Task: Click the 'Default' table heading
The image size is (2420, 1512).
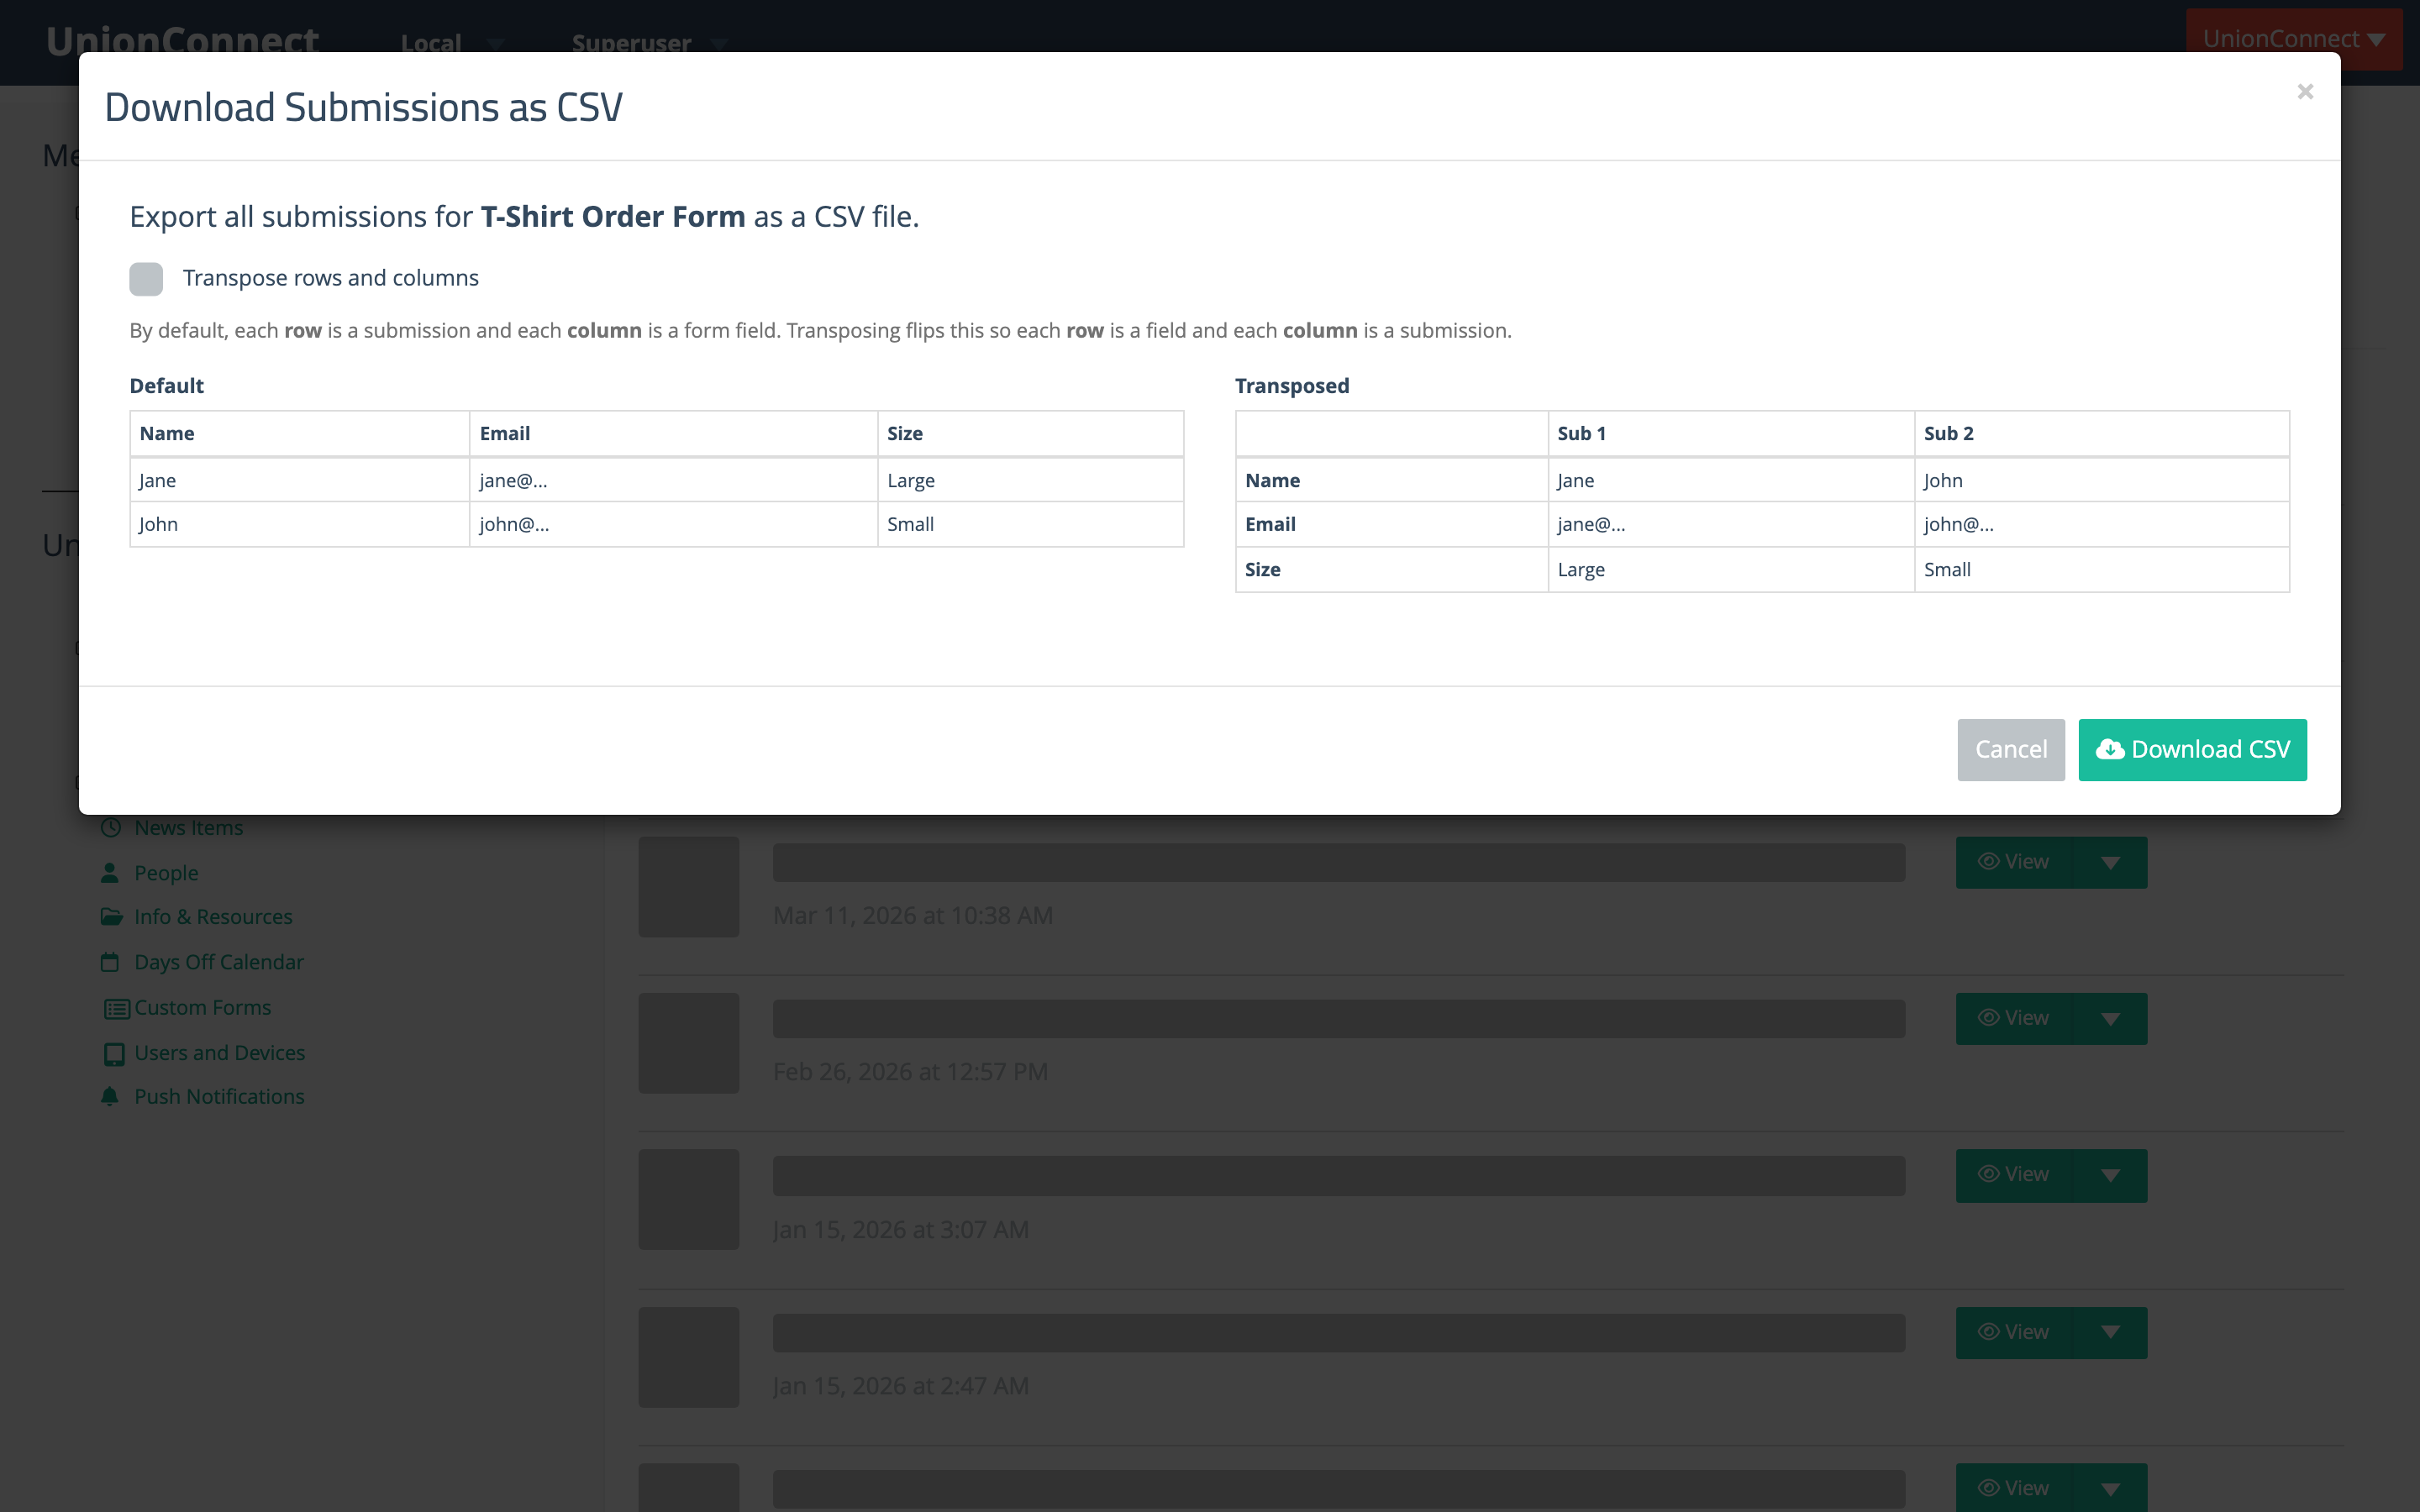Action: coord(166,386)
